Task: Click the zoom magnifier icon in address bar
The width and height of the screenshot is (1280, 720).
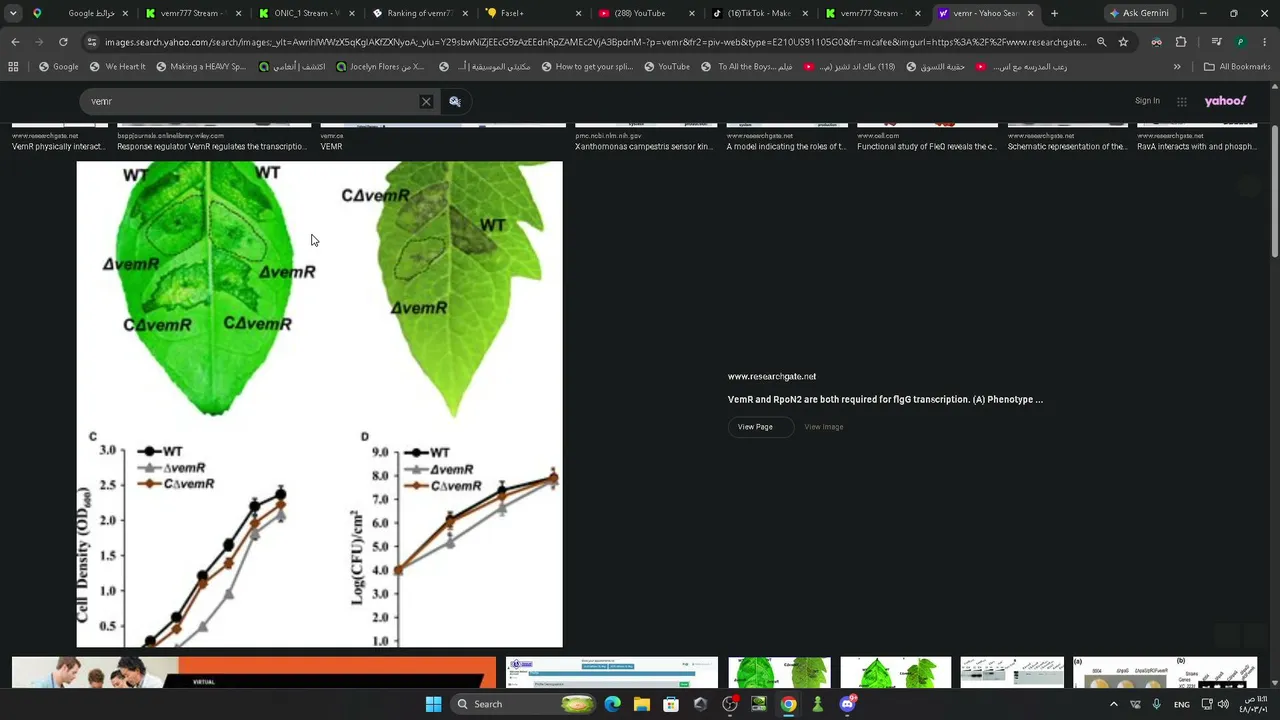Action: (x=1101, y=42)
